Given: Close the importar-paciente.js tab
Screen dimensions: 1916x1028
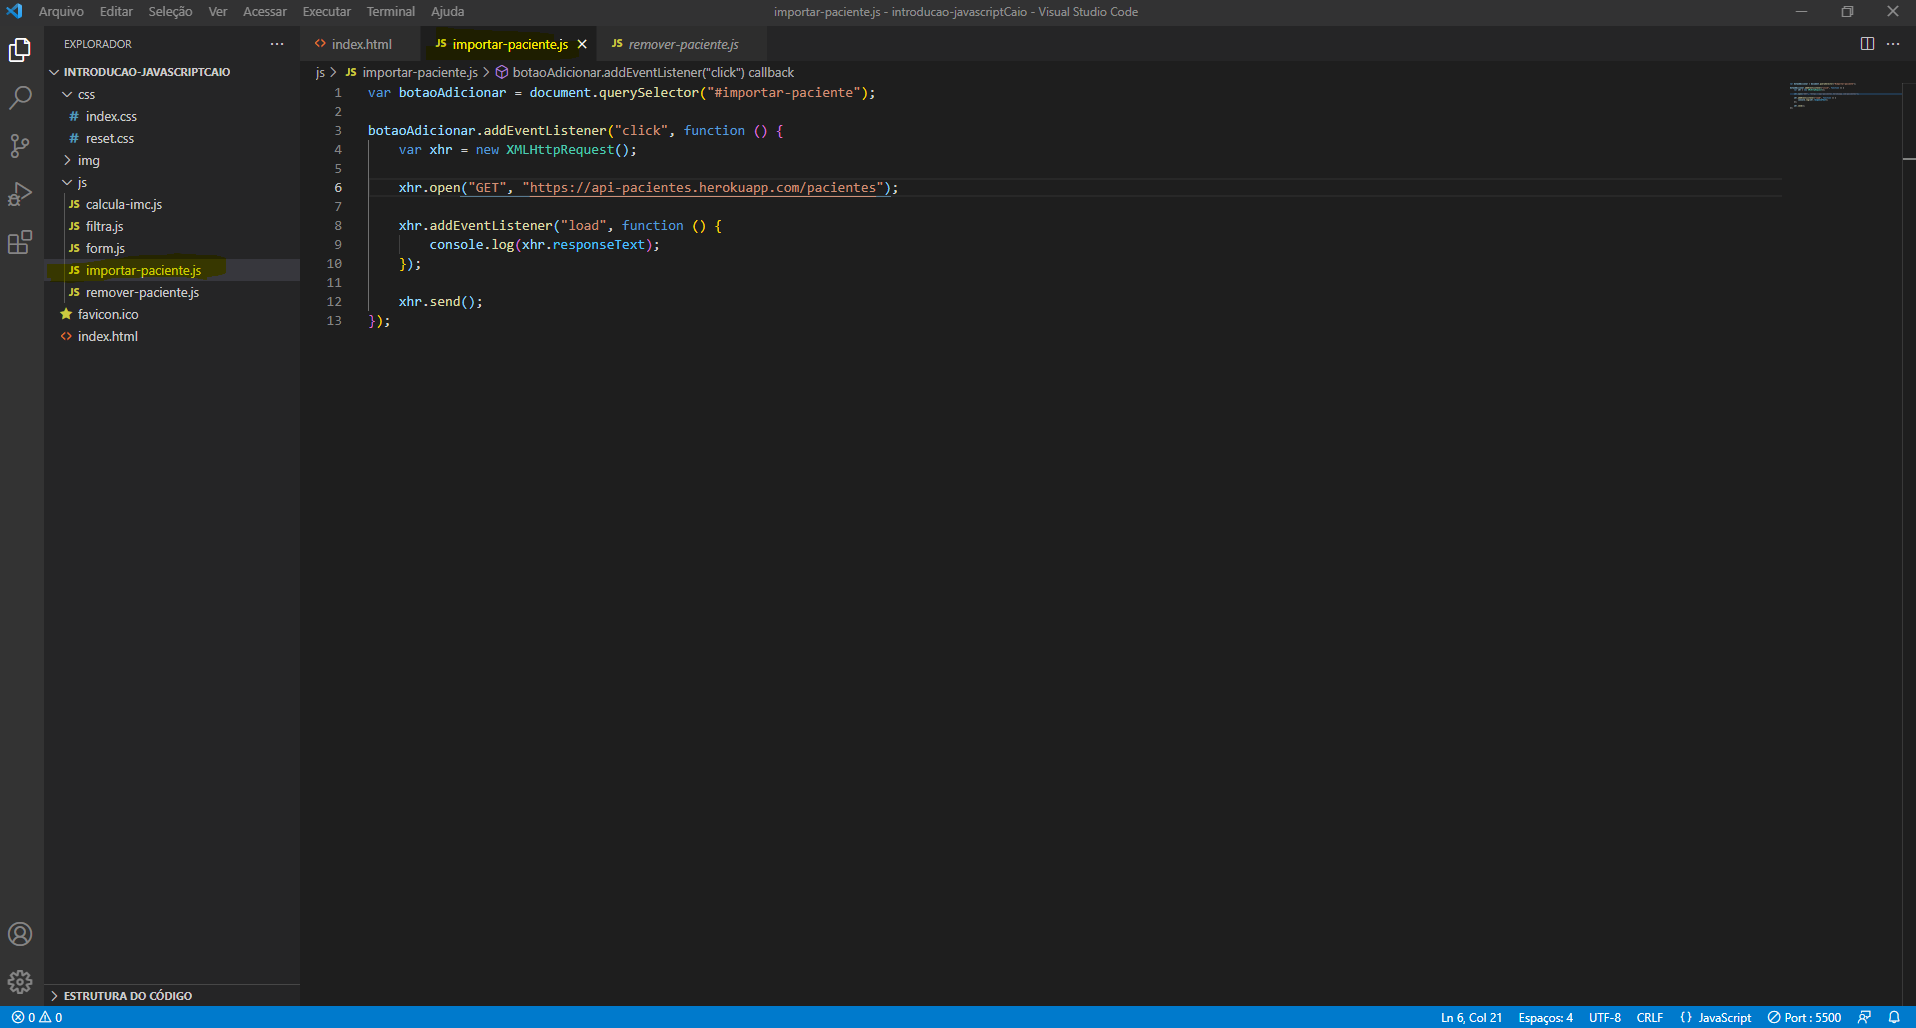Looking at the screenshot, I should (582, 44).
